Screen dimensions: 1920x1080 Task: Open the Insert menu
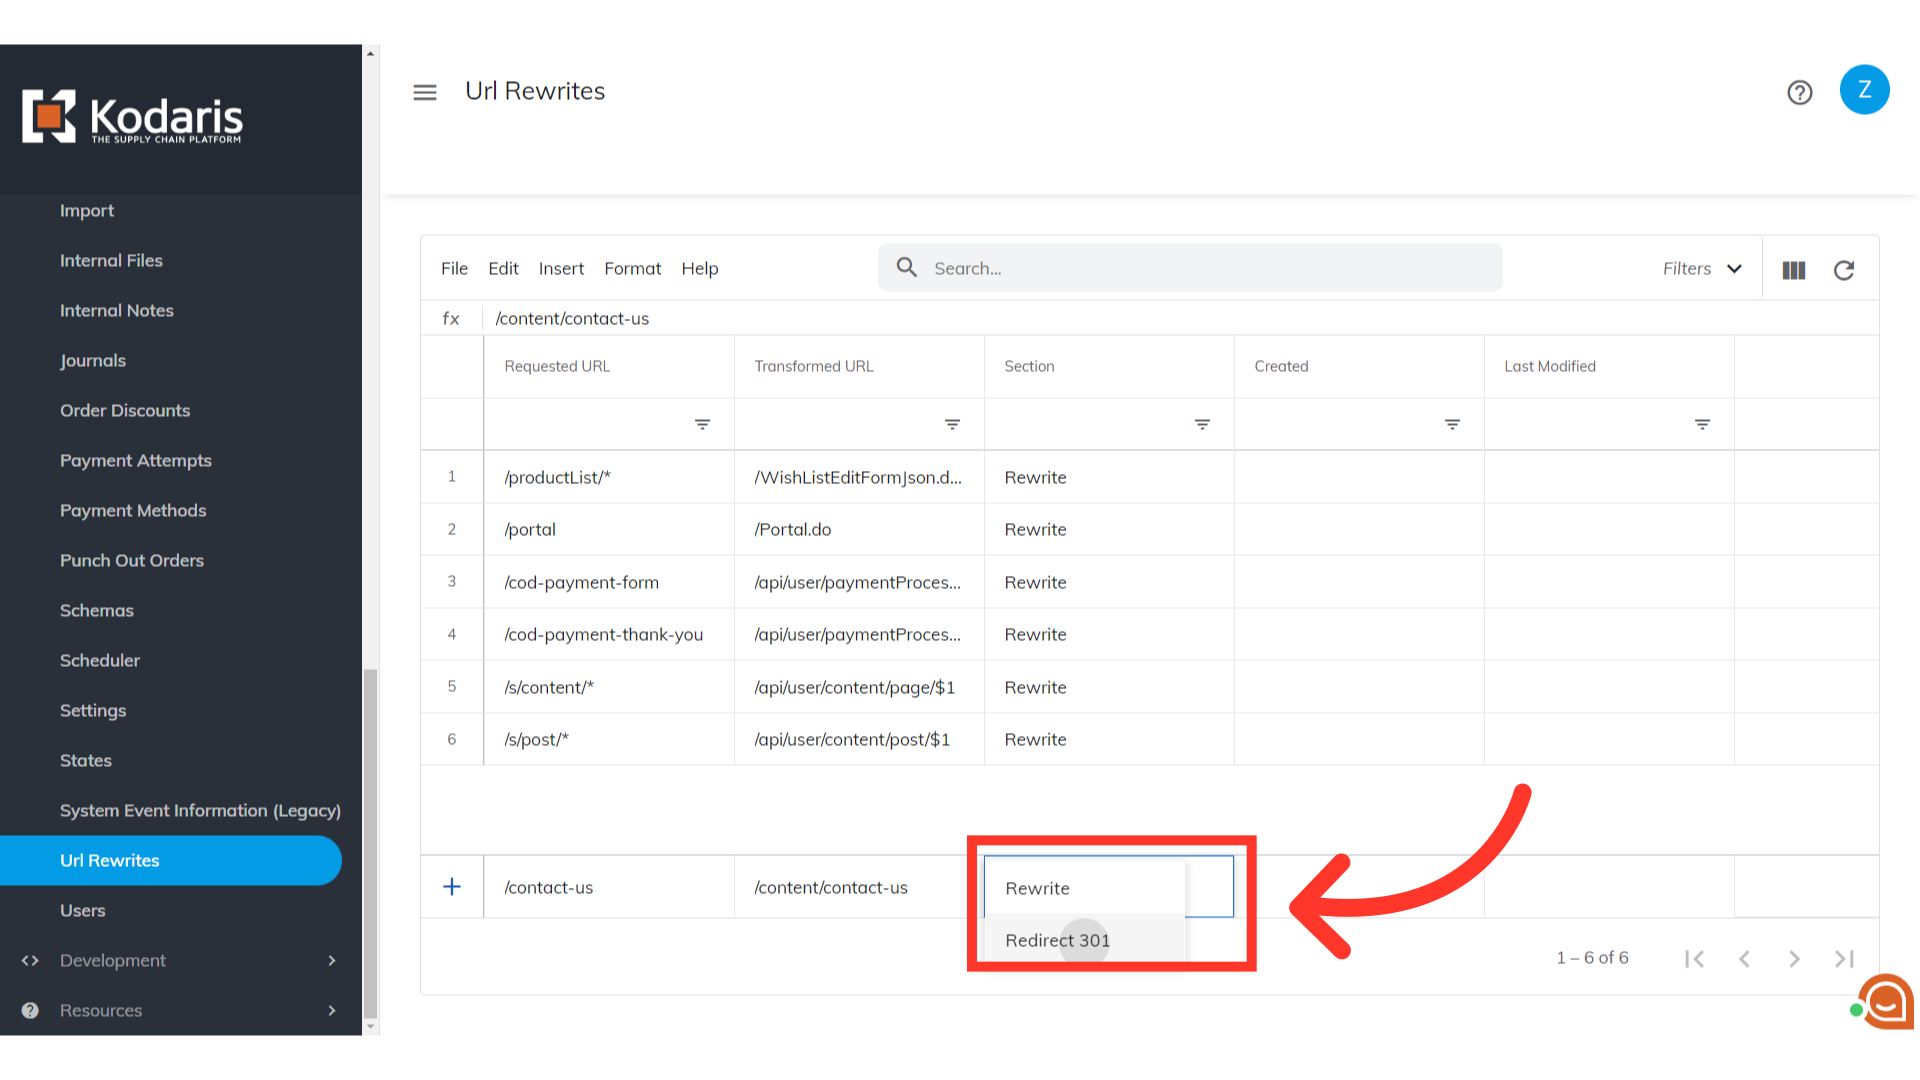tap(561, 269)
